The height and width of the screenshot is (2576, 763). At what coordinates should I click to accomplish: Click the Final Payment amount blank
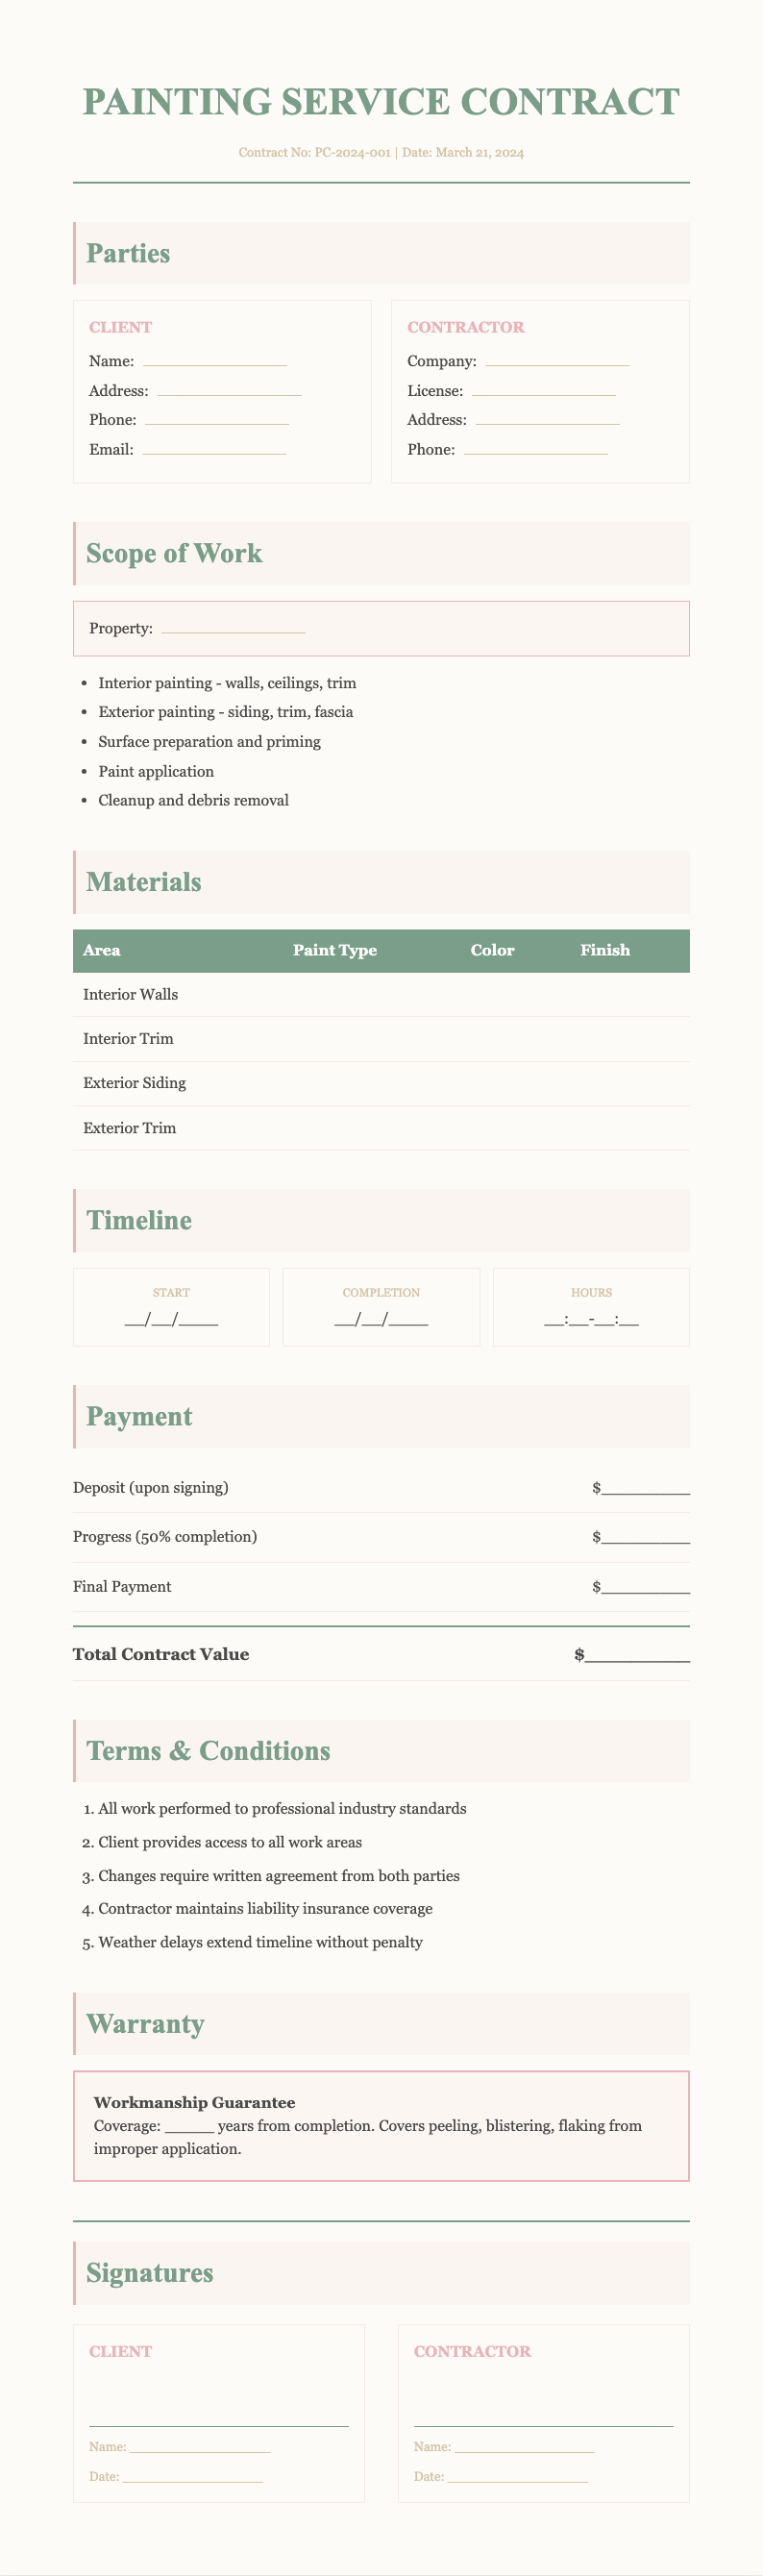645,1587
